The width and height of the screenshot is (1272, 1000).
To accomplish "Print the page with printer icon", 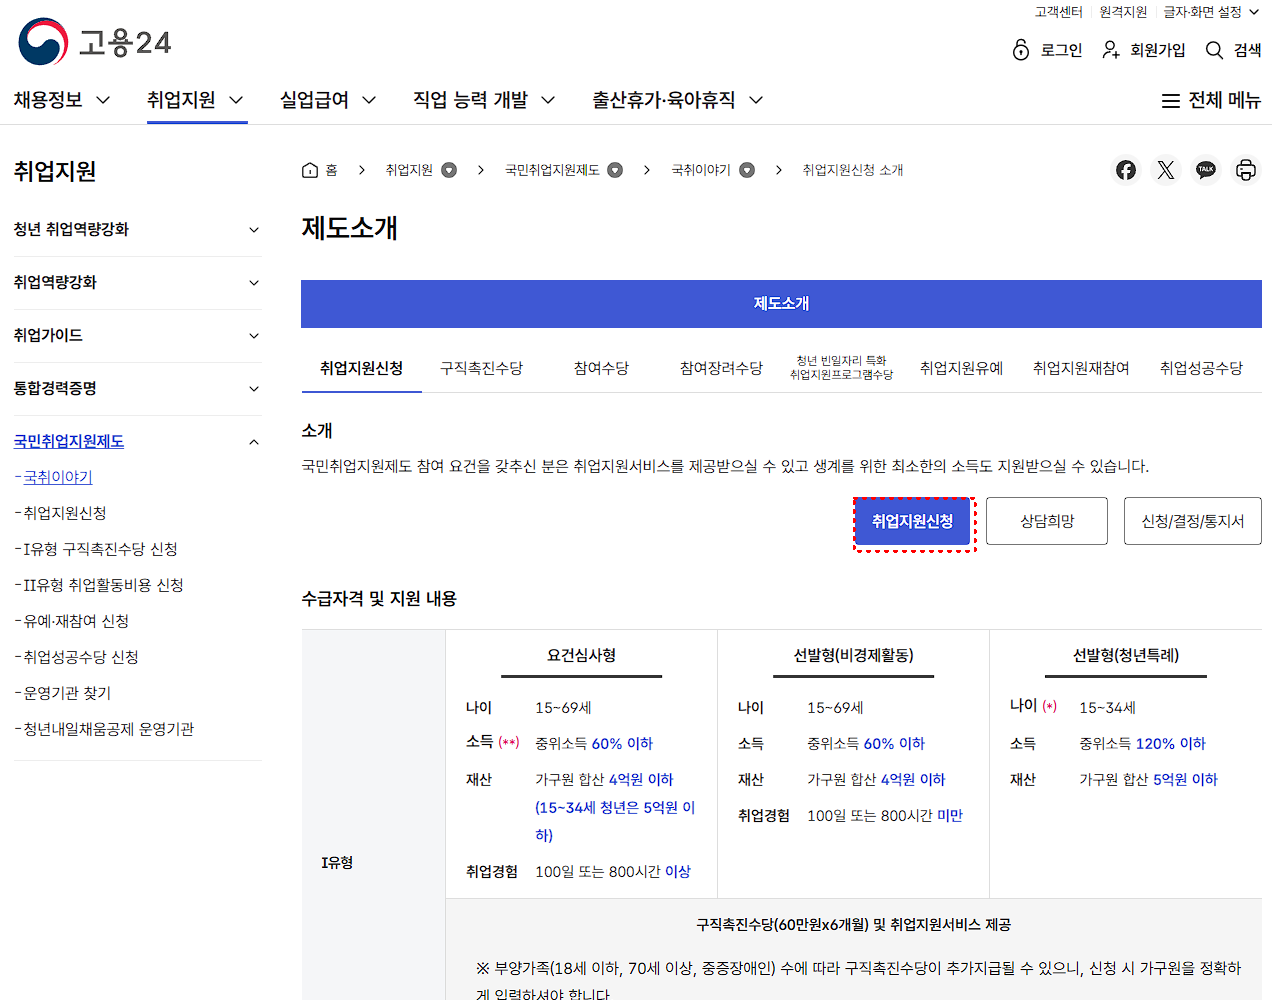I will [1246, 170].
